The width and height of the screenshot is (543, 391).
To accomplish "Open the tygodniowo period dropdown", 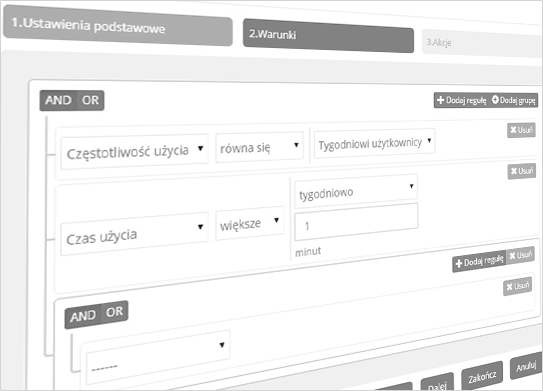I will click(356, 192).
